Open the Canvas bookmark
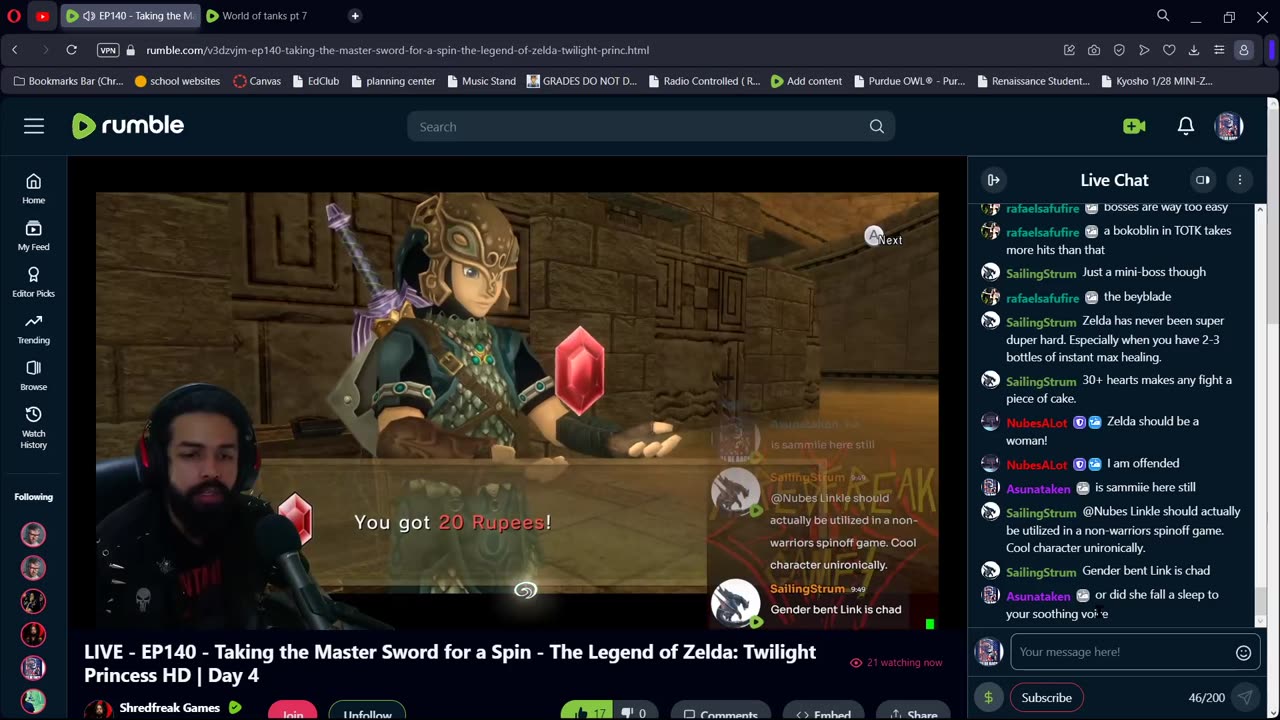Image resolution: width=1280 pixels, height=720 pixels. [x=256, y=81]
